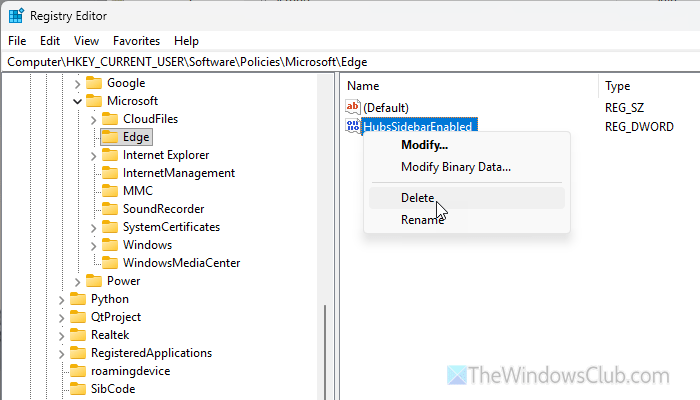Expand the Windows key
Screen dimensions: 700x400
(x=93, y=246)
